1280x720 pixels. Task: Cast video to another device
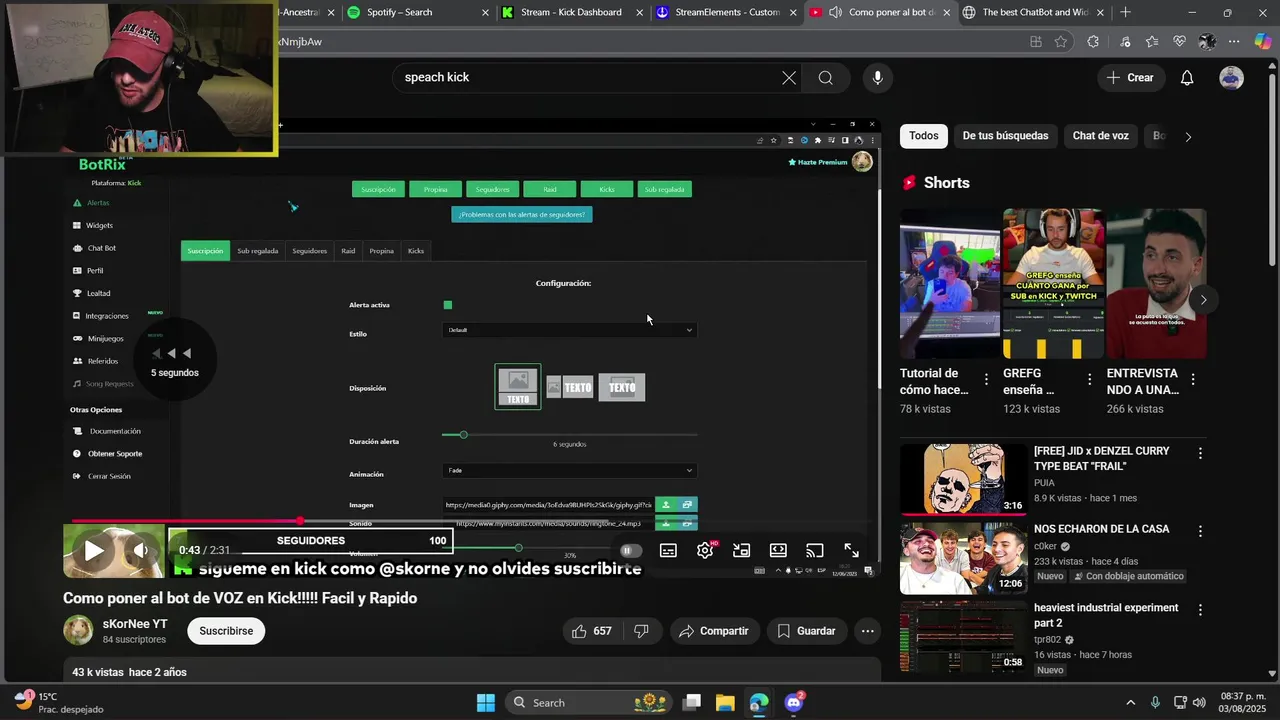(x=815, y=550)
